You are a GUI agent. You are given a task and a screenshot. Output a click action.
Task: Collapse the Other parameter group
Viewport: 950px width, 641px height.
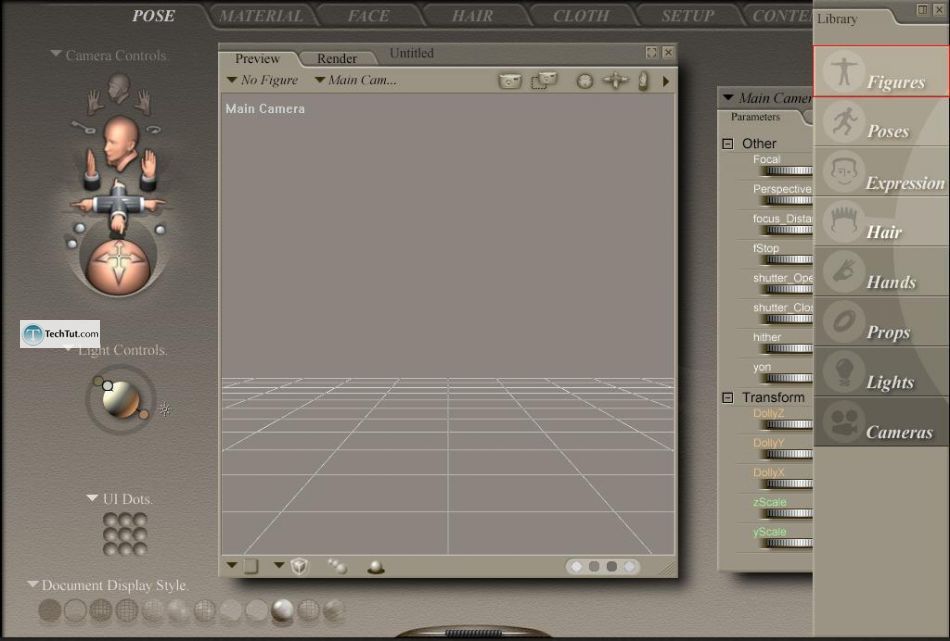[x=728, y=144]
